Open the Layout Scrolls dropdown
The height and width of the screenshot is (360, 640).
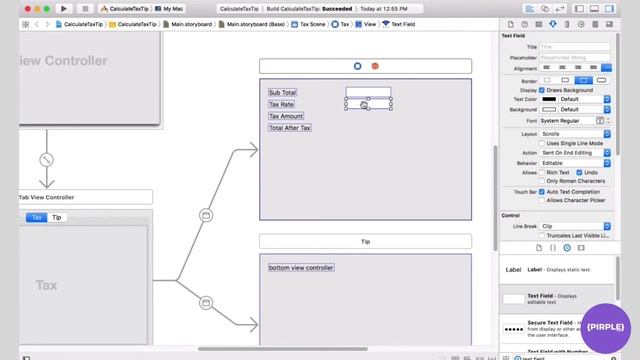point(575,134)
